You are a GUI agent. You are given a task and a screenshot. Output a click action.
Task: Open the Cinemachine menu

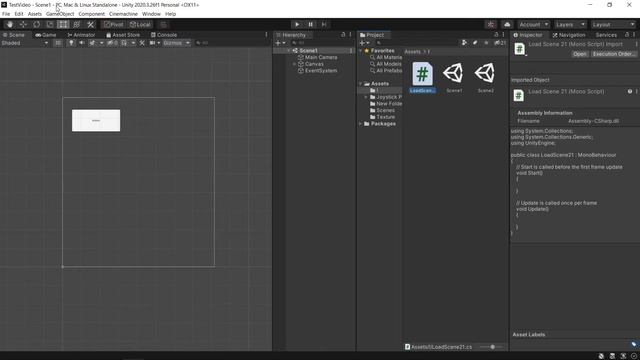click(x=123, y=14)
